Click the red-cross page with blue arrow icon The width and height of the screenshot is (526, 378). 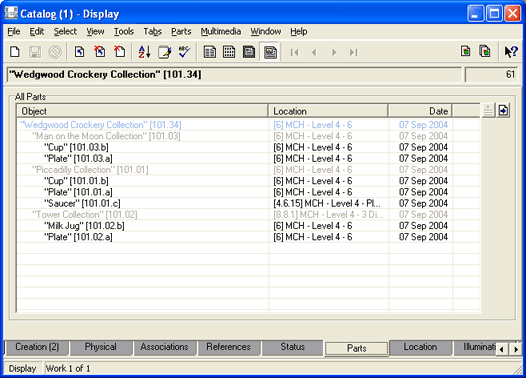click(x=100, y=52)
